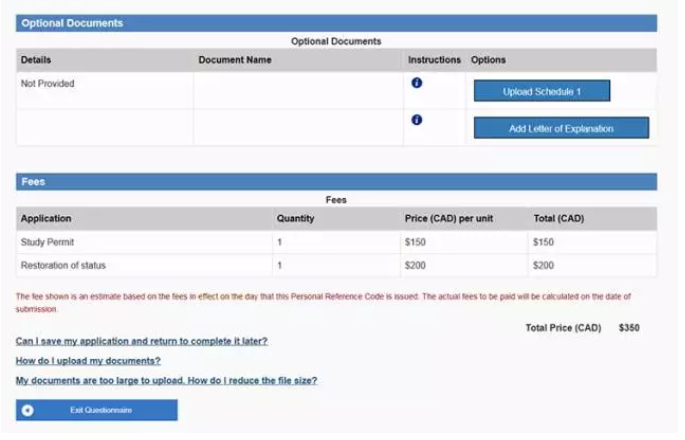Click the Document Name column header

coord(235,60)
